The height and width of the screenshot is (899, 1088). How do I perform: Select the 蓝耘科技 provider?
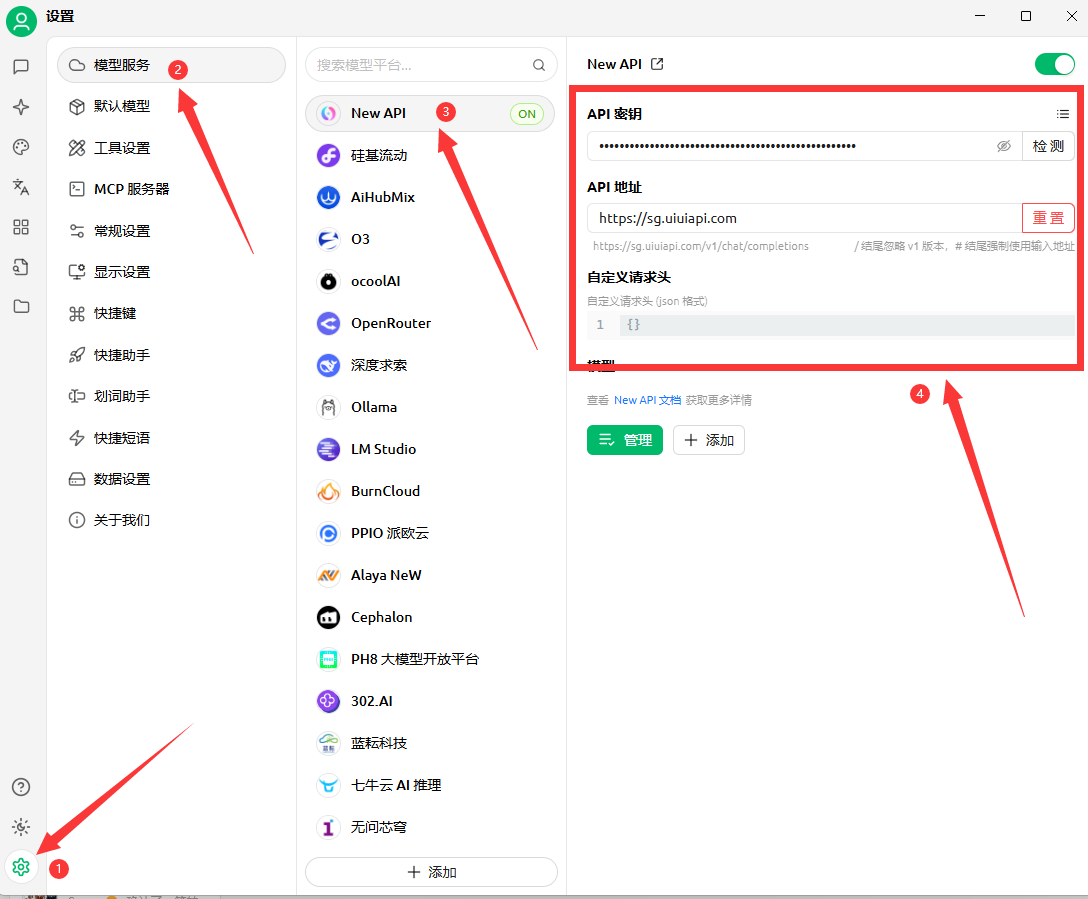click(x=430, y=743)
